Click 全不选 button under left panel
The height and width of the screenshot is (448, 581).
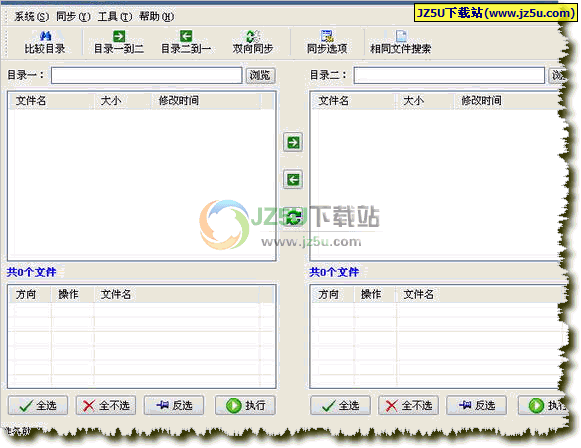[106, 405]
